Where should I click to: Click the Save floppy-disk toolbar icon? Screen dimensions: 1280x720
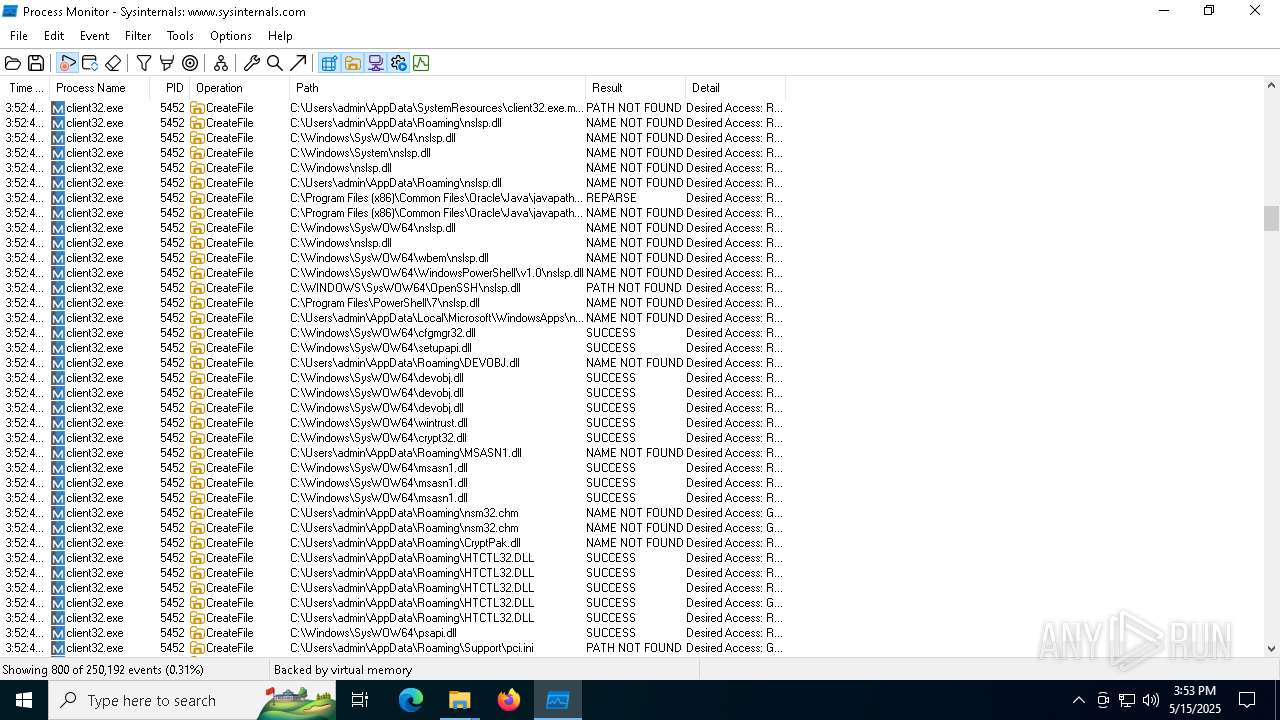[36, 63]
